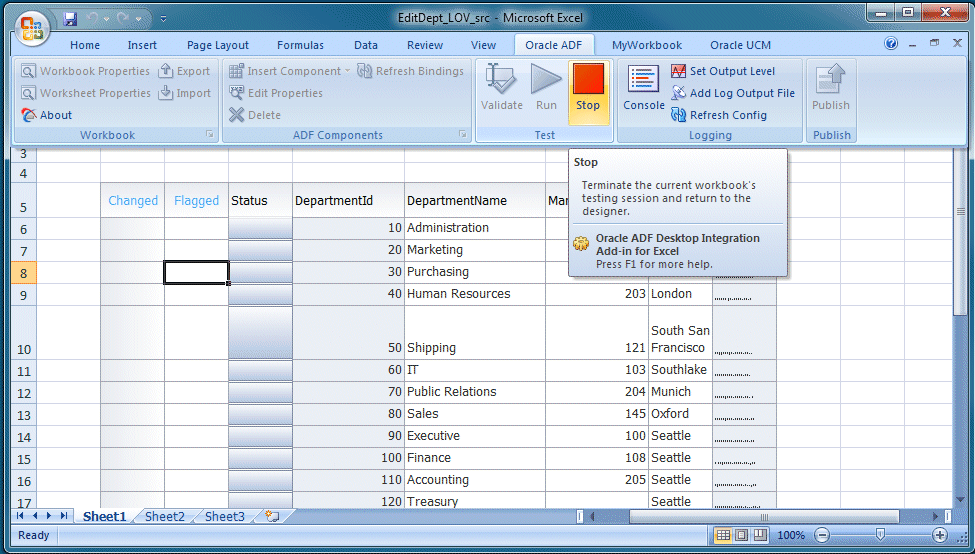Click the zoom slider handle
975x554 pixels.
point(879,535)
